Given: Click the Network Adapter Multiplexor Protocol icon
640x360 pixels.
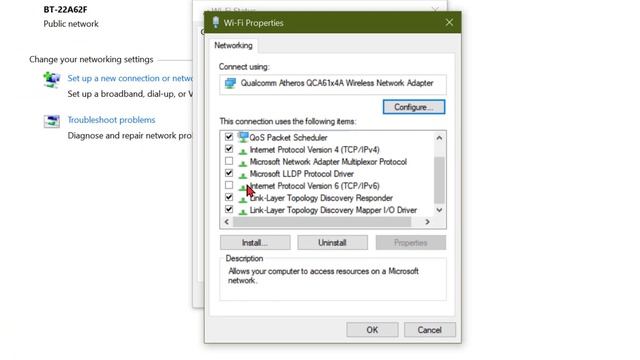Looking at the screenshot, I should (243, 163).
